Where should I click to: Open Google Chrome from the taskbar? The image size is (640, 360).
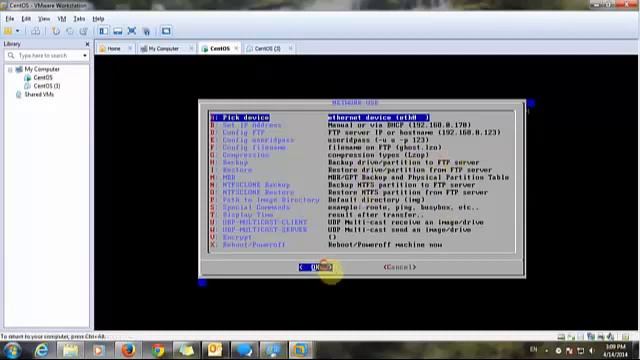(x=158, y=350)
